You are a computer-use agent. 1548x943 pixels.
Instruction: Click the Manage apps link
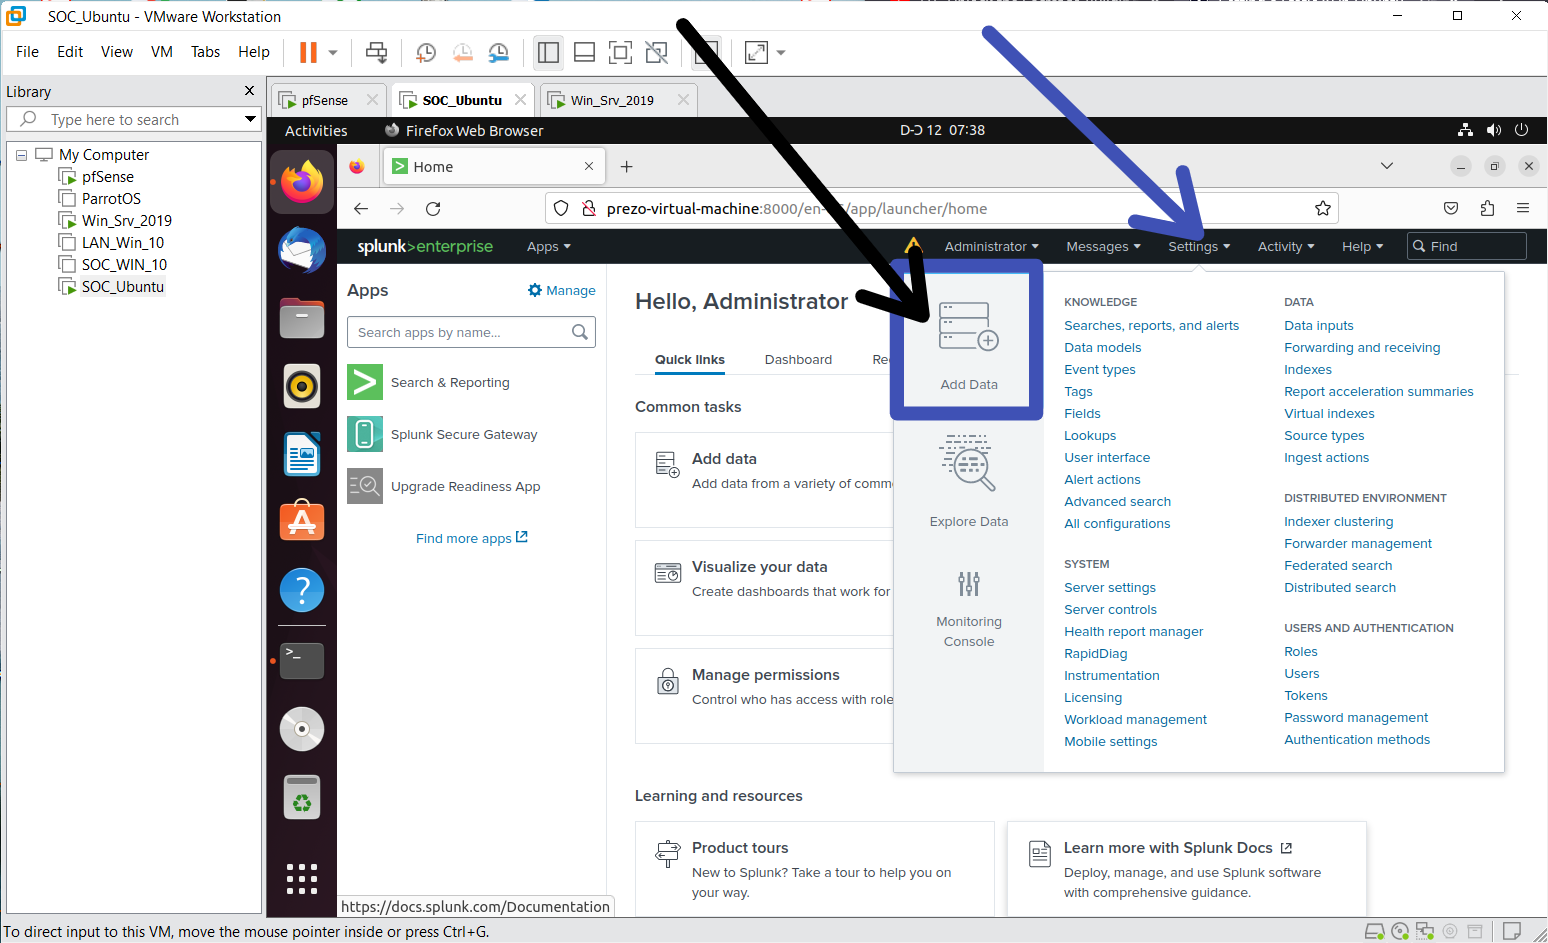[x=562, y=291]
